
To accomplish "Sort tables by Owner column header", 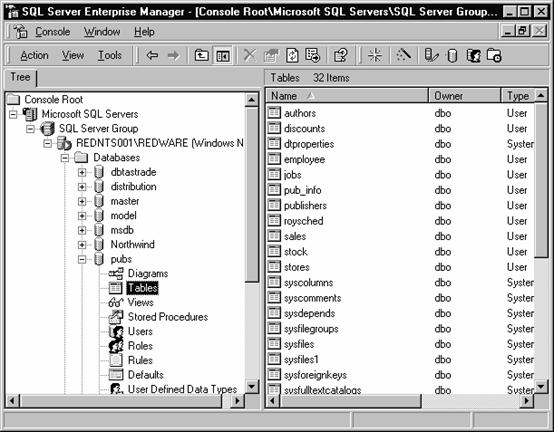I will pyautogui.click(x=464, y=96).
